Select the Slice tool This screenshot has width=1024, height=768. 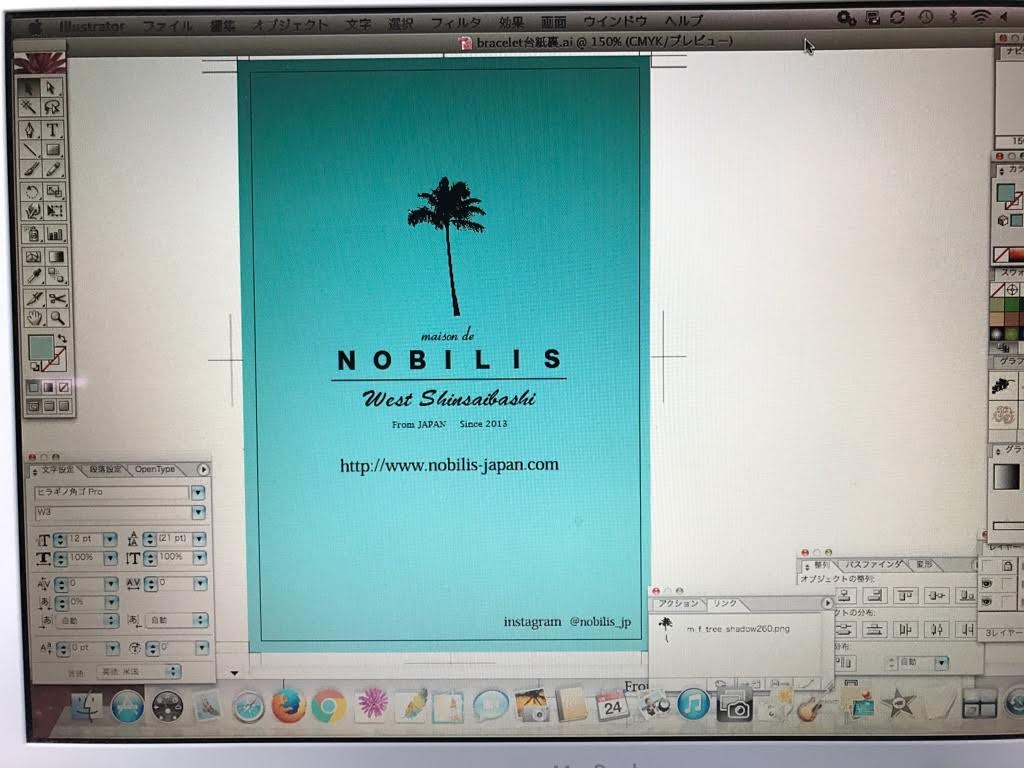[x=34, y=298]
